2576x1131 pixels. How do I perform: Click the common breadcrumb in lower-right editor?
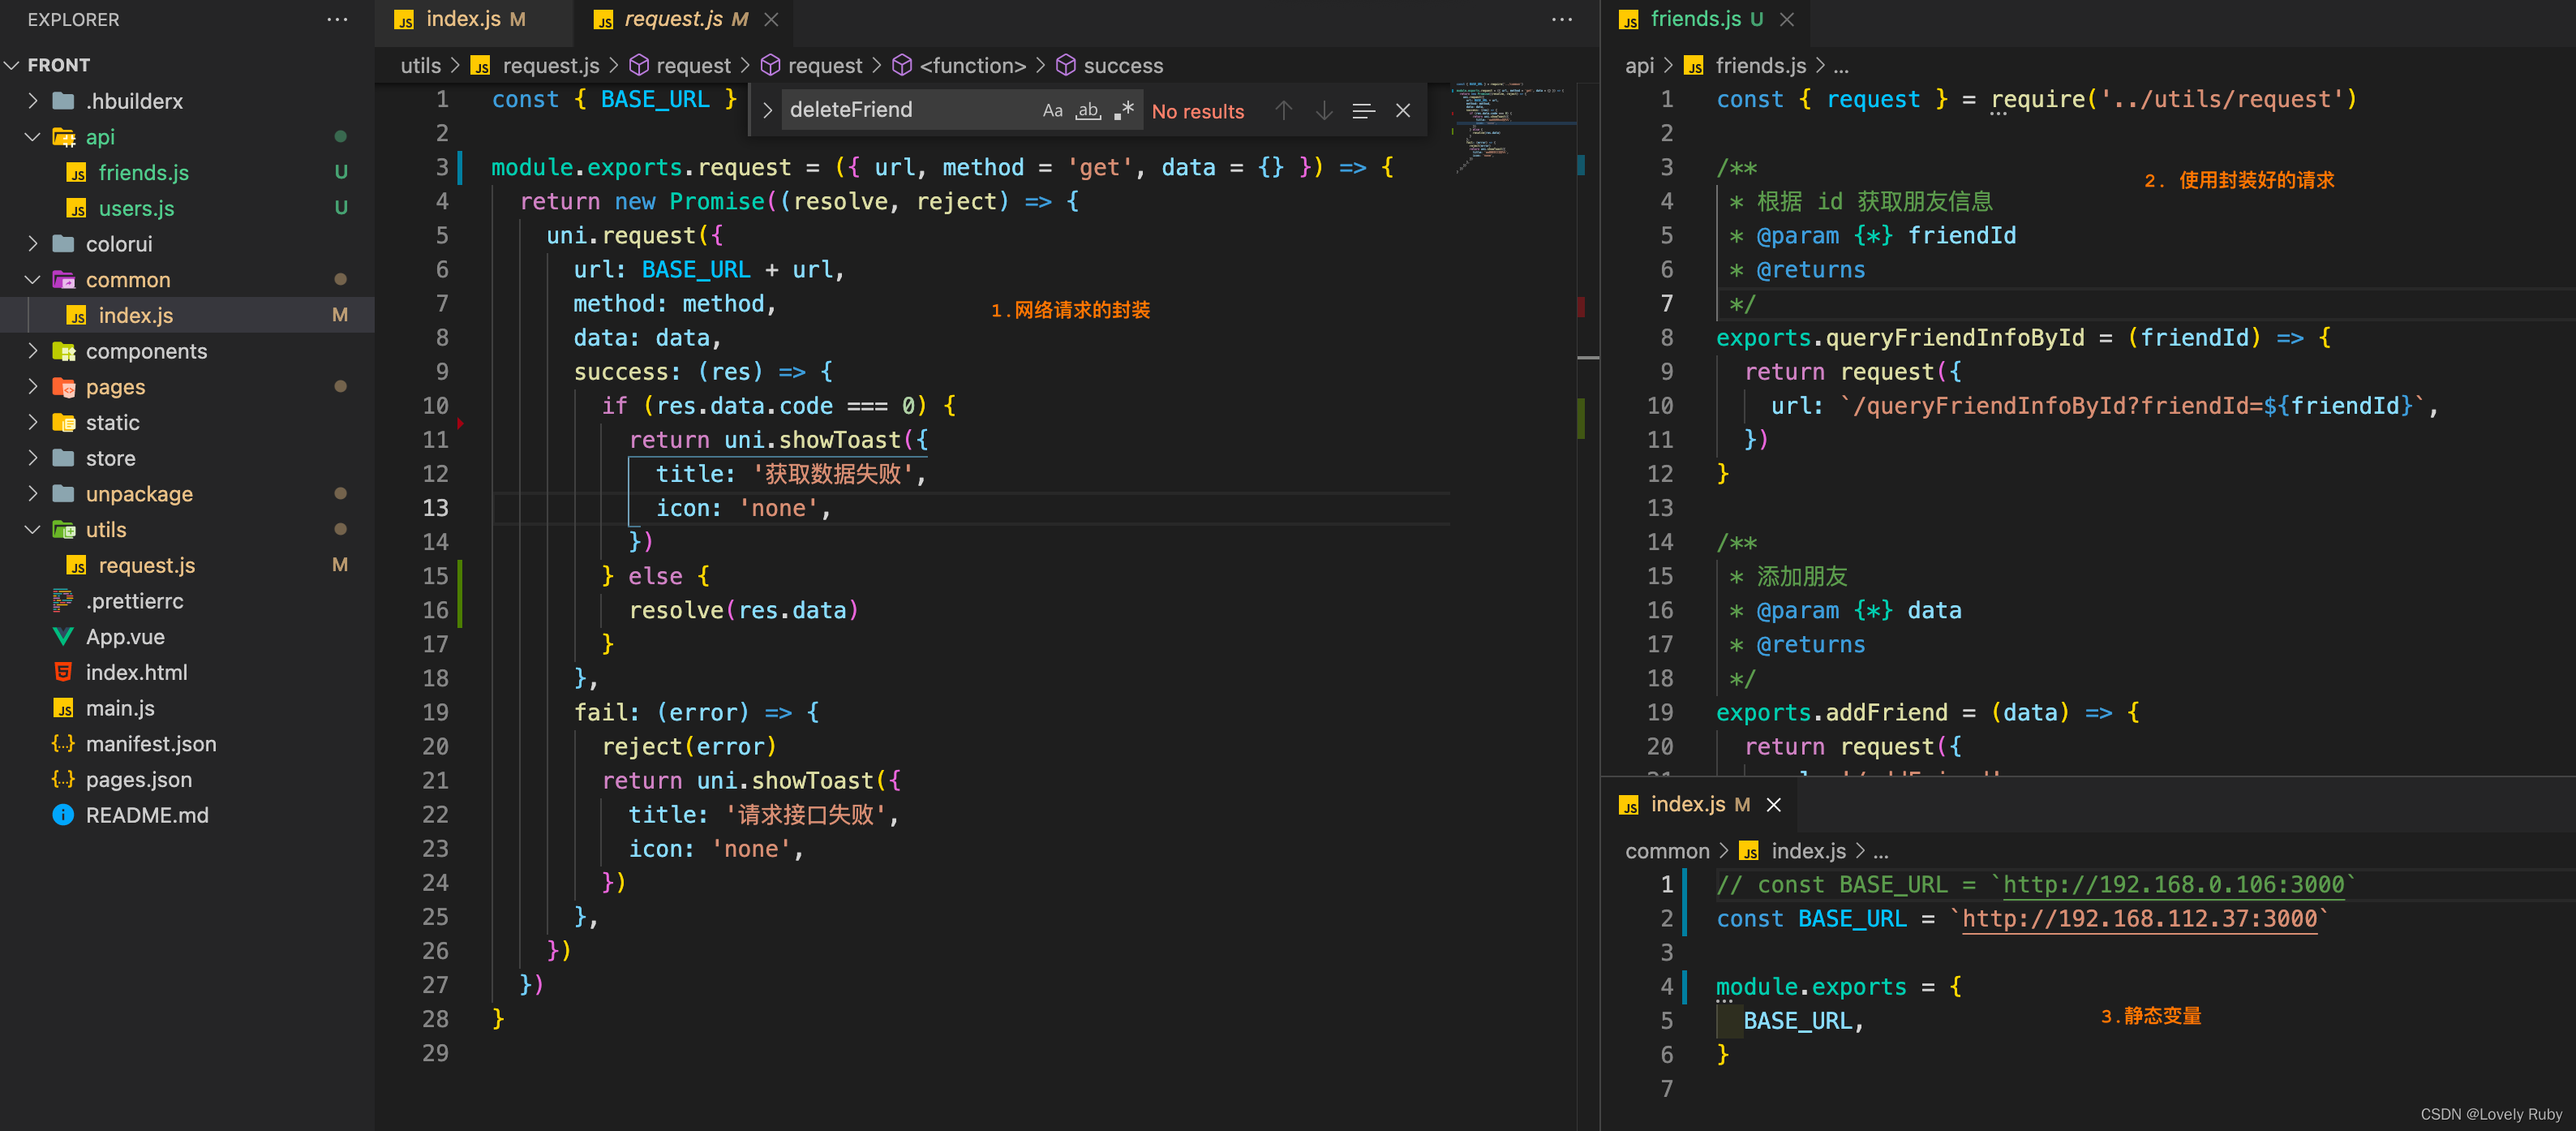[1667, 851]
